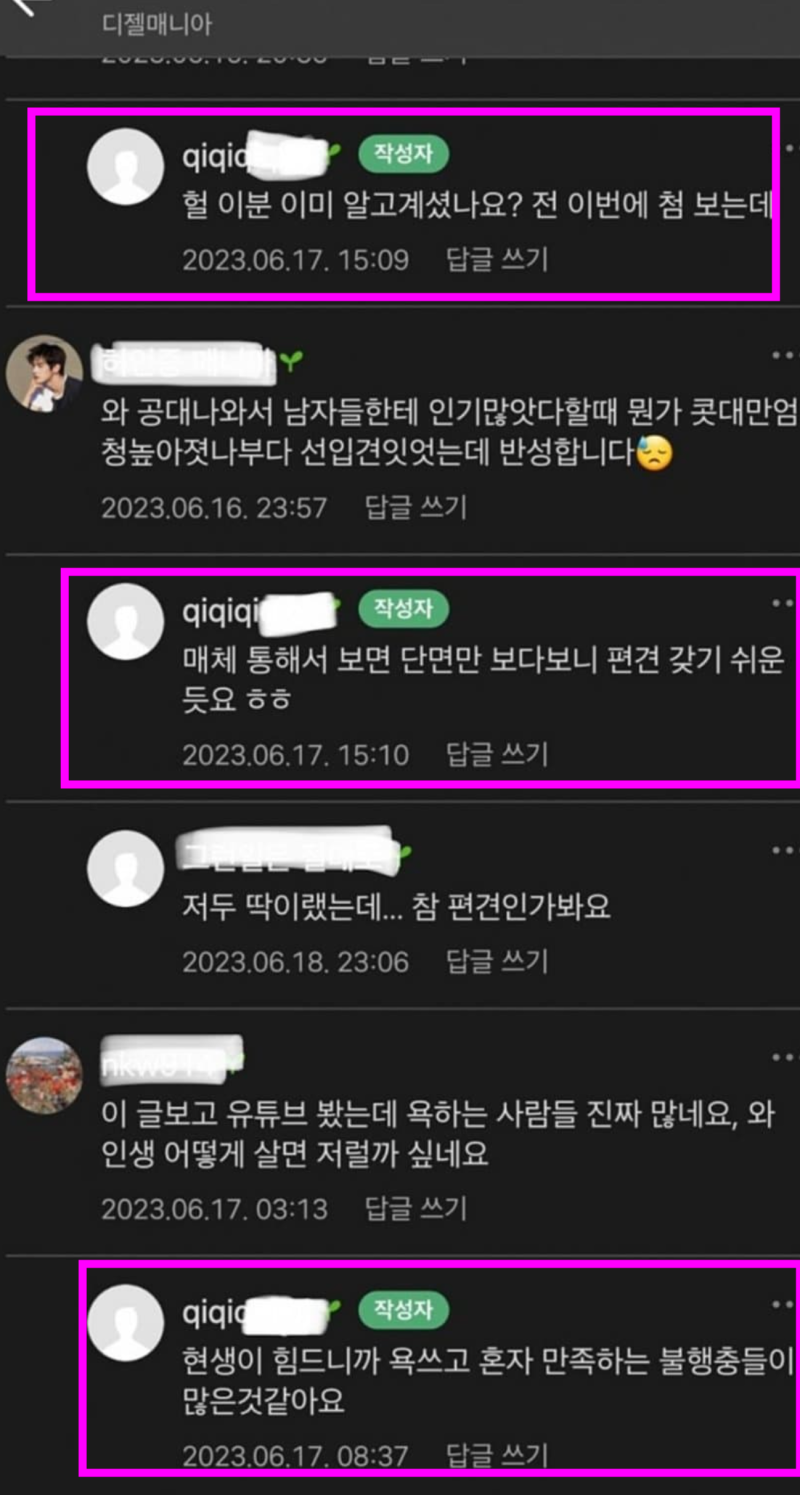Screen dimensions: 800x1495
Task: Tap the default avatar on the 15:09 comment
Action: tap(126, 167)
